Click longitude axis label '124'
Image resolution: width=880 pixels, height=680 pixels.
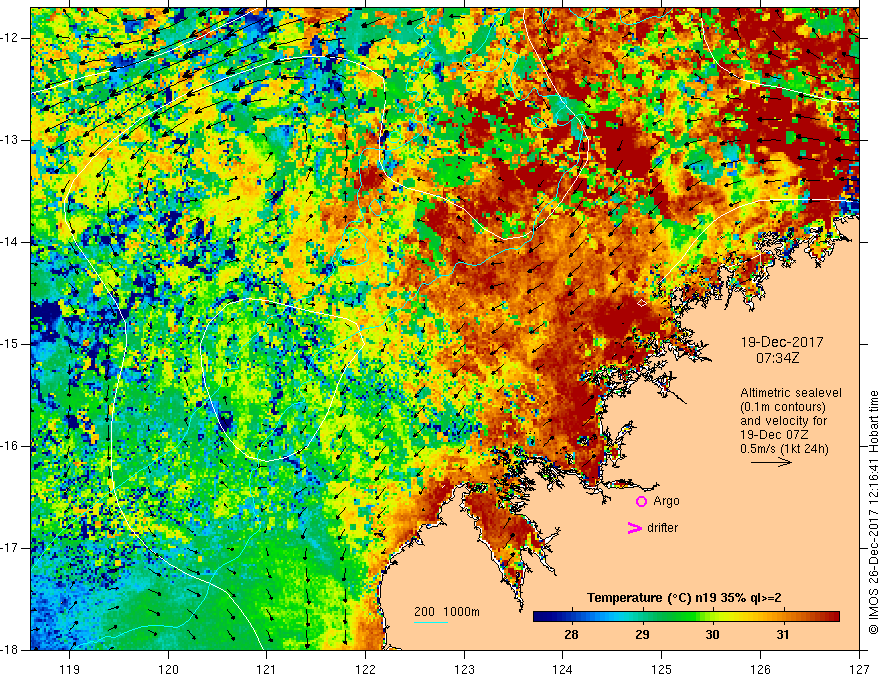click(x=563, y=669)
